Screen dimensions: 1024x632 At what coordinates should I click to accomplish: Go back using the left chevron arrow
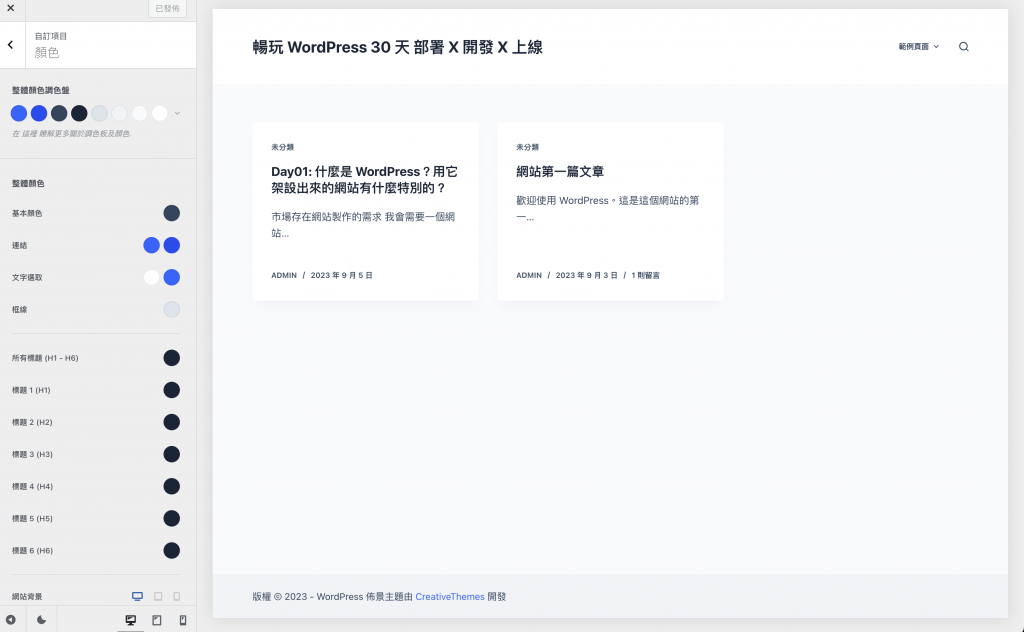10,44
